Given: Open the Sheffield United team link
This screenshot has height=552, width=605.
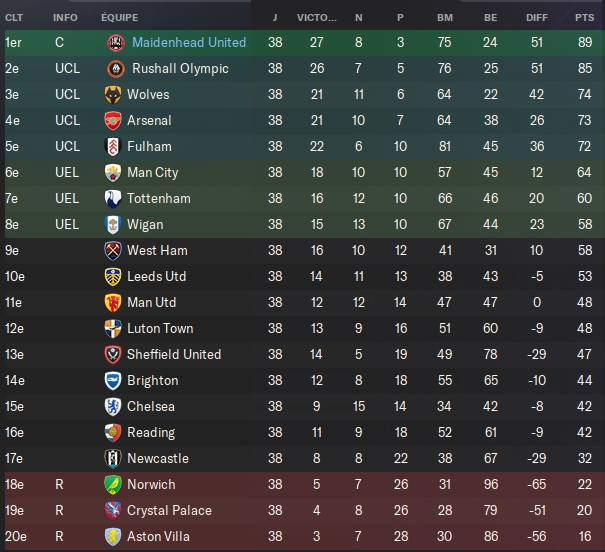Looking at the screenshot, I should click(174, 354).
